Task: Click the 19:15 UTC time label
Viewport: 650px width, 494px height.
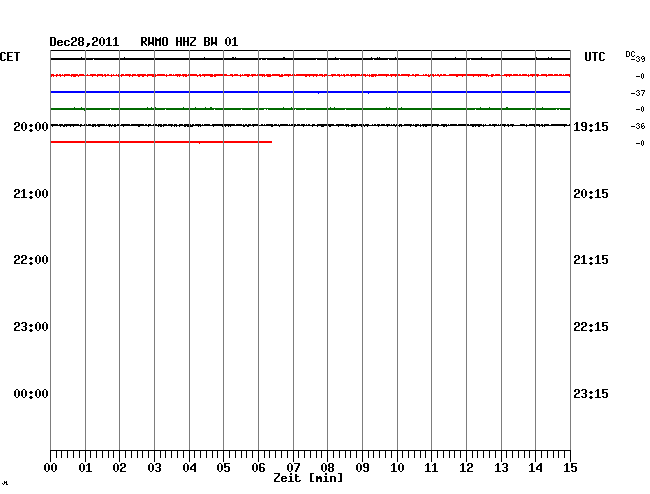Action: (591, 127)
